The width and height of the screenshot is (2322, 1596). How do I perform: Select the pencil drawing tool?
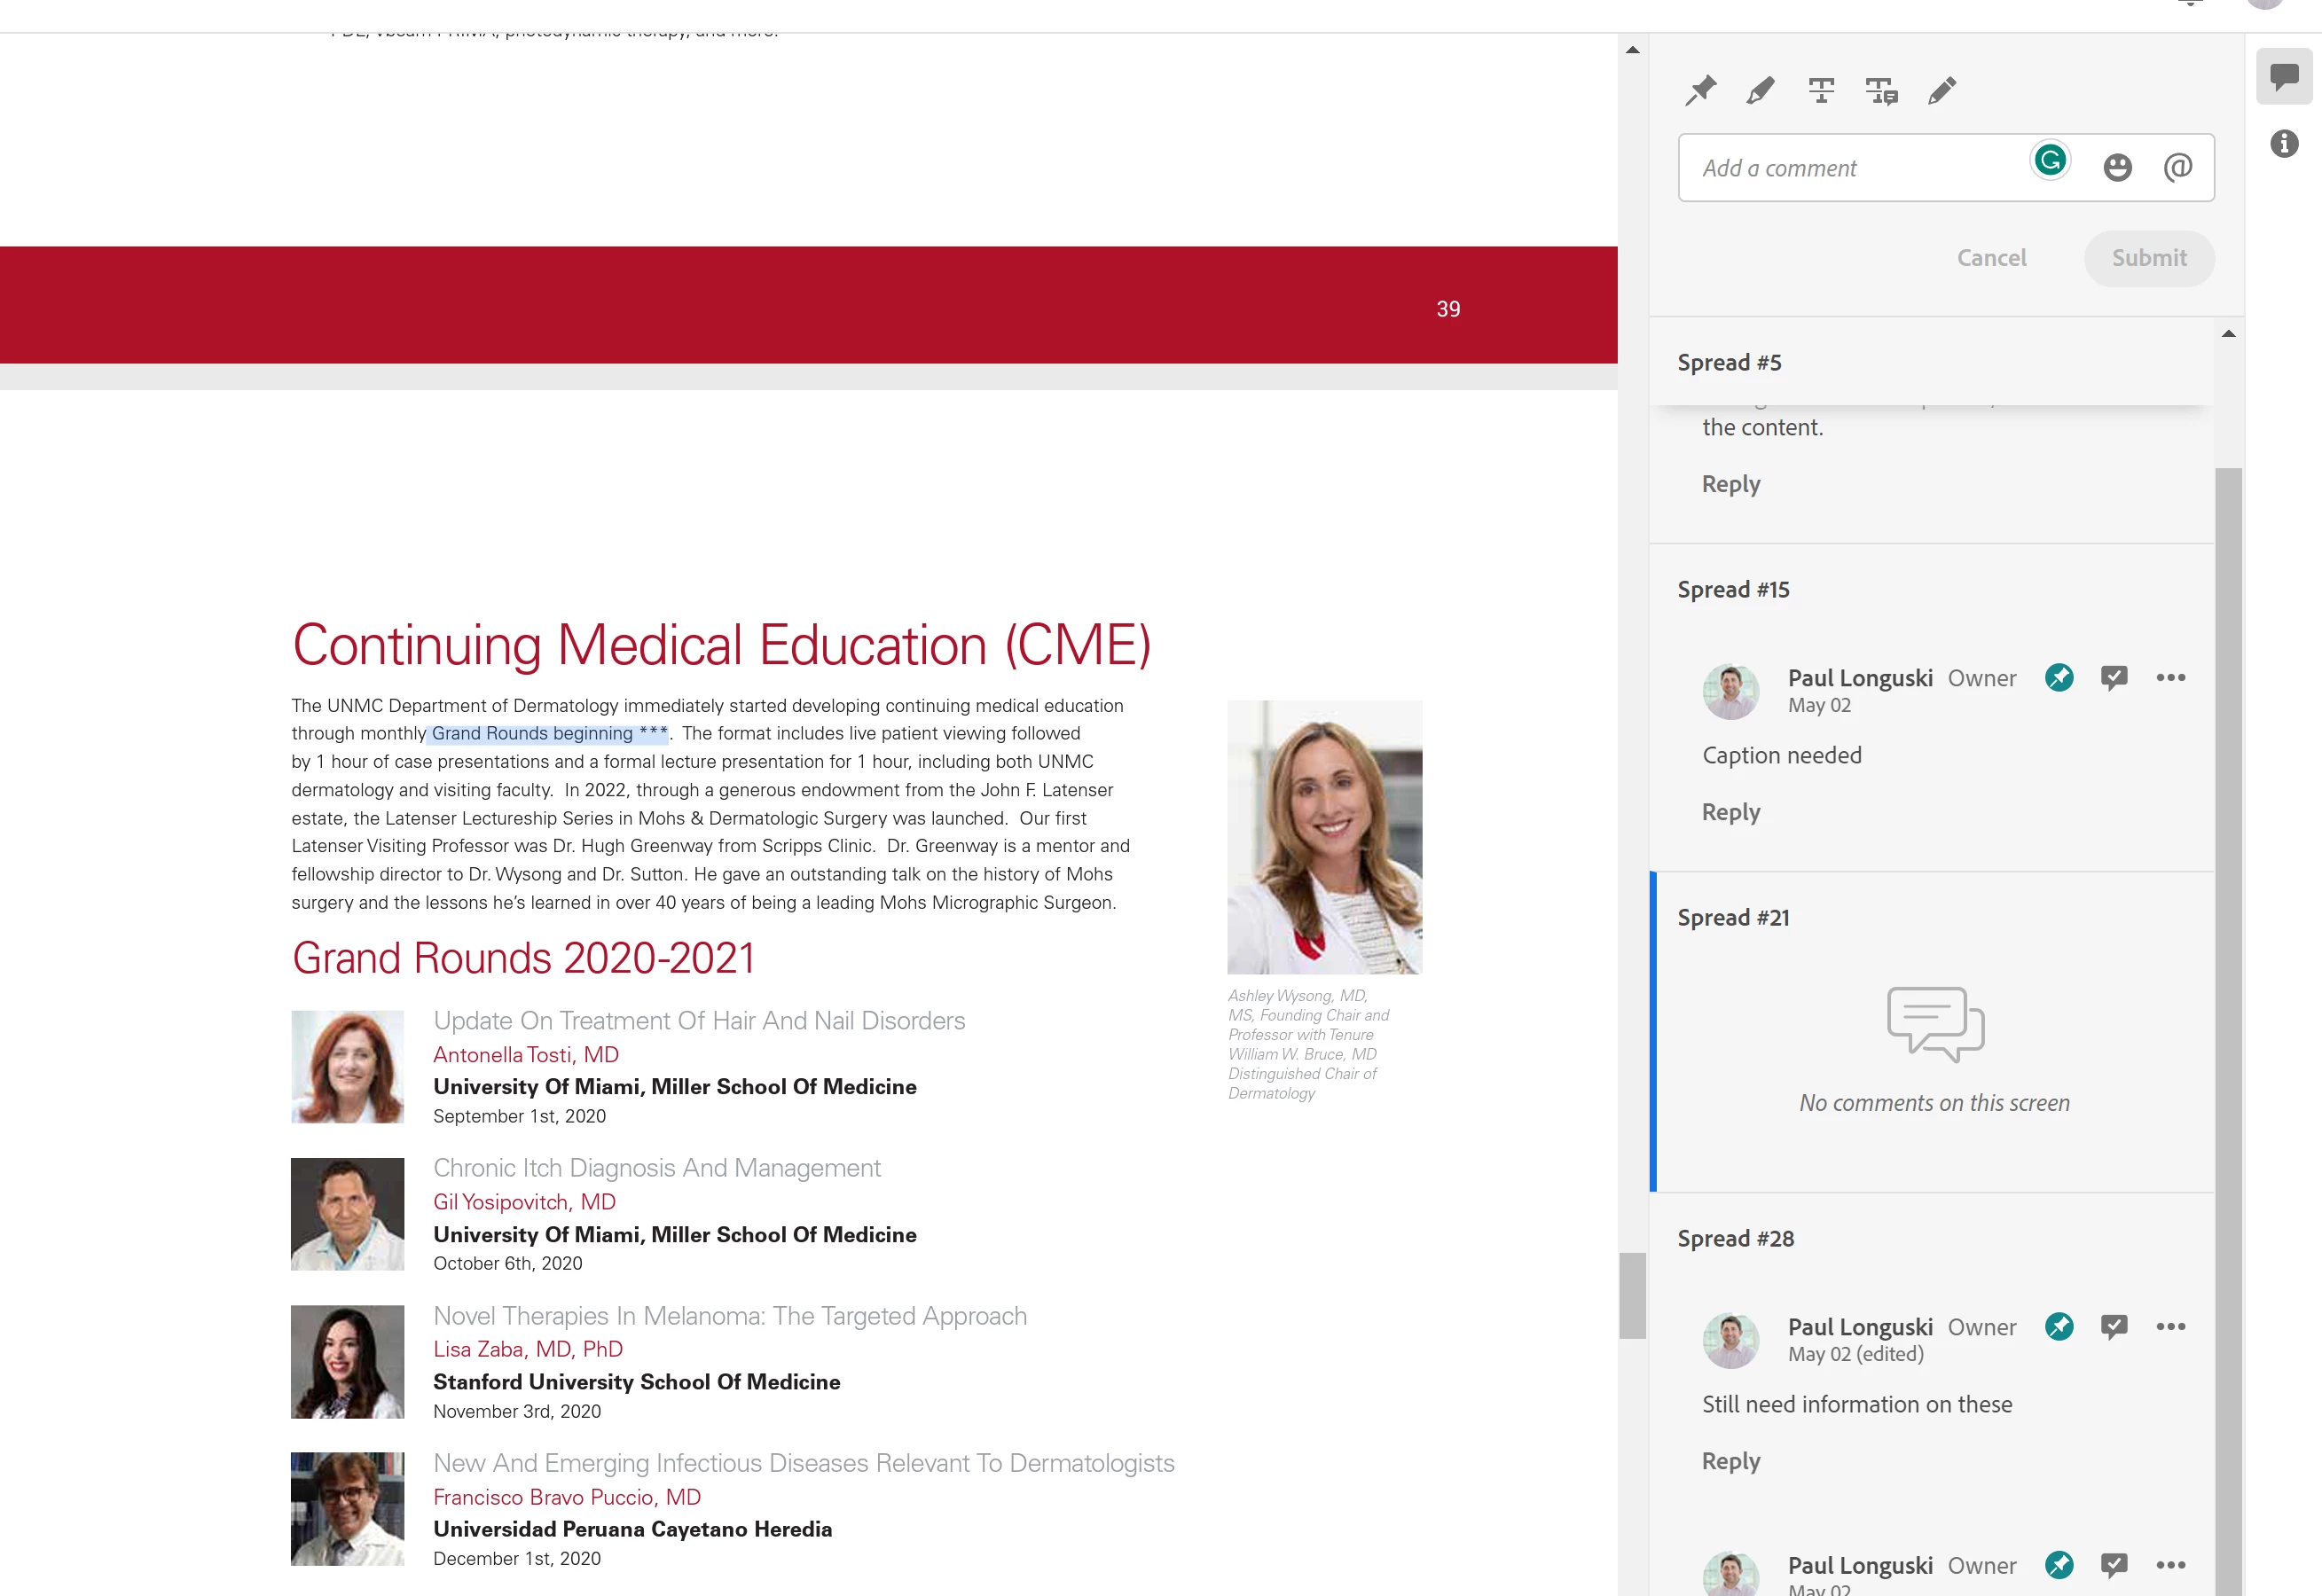pos(1942,91)
